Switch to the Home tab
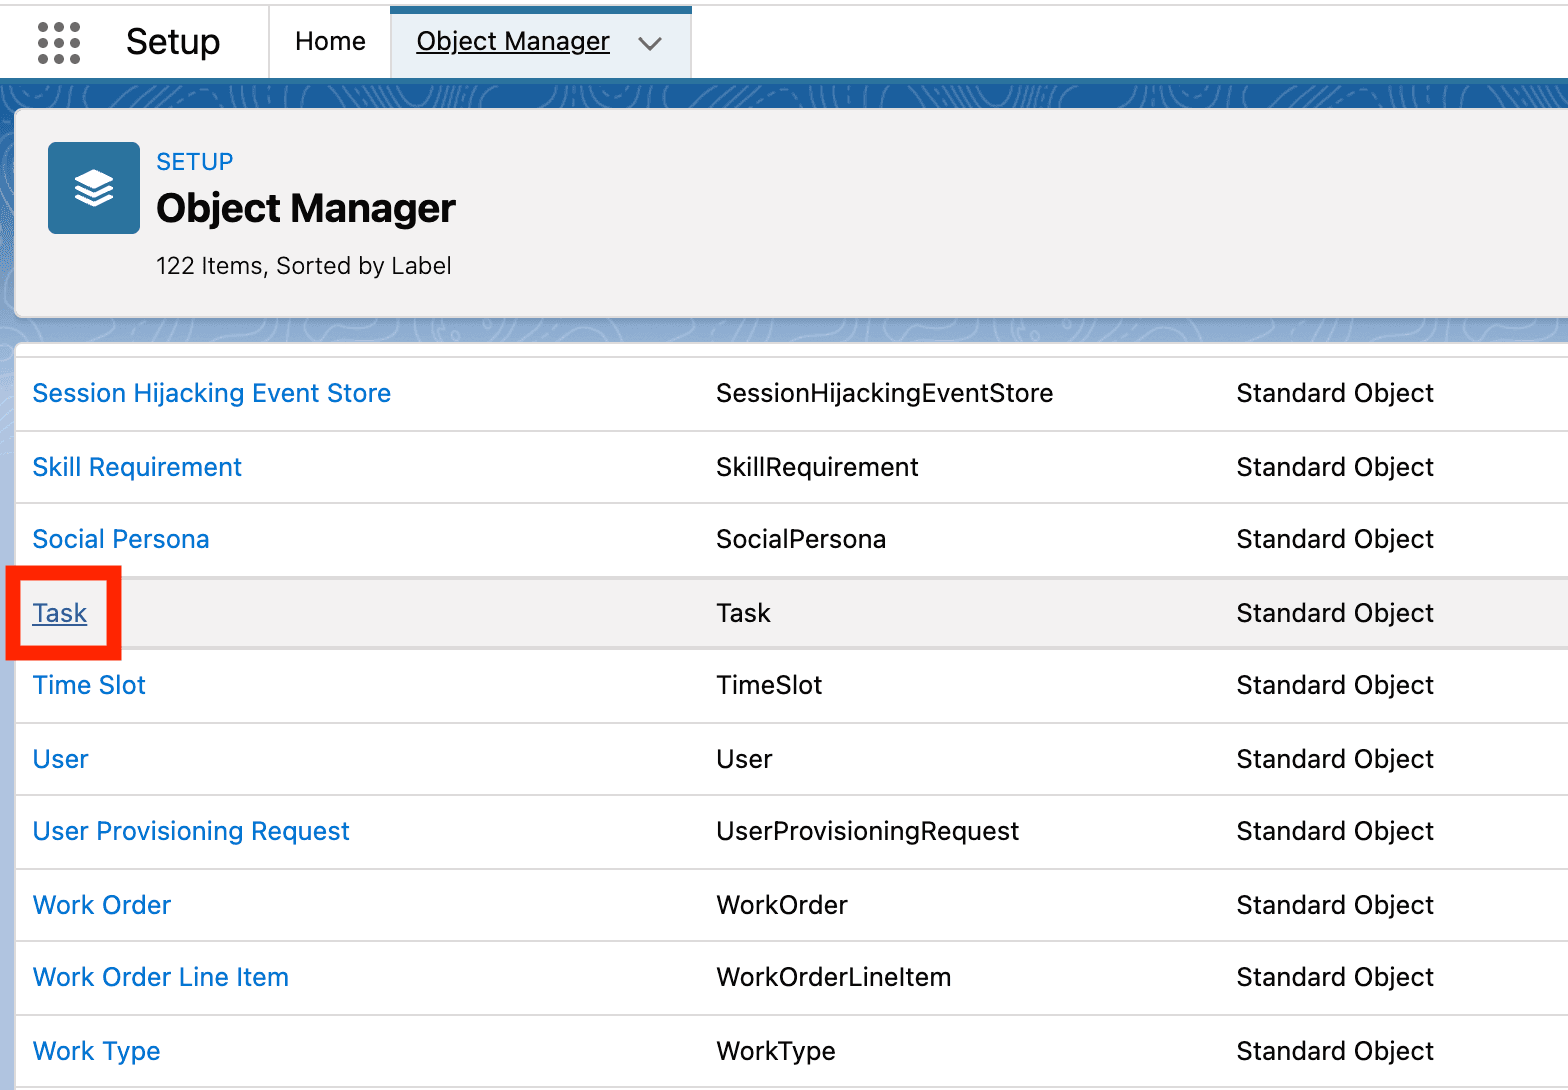The image size is (1568, 1090). pos(330,42)
